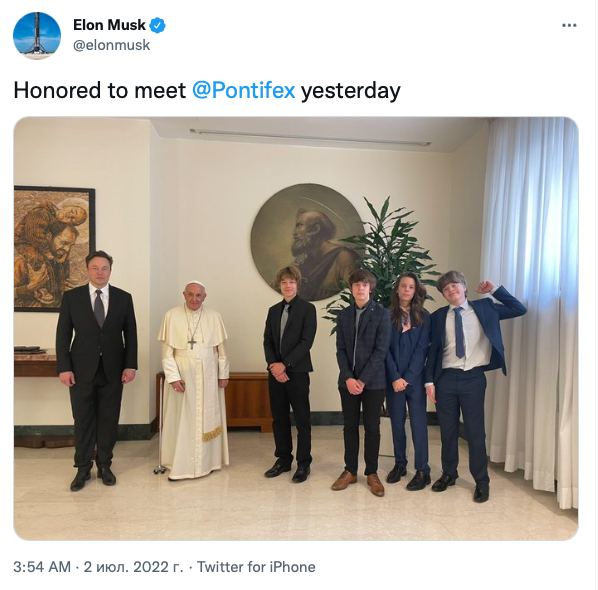The image size is (598, 590).
Task: Follow the @Pontifex mention link
Action: (244, 90)
